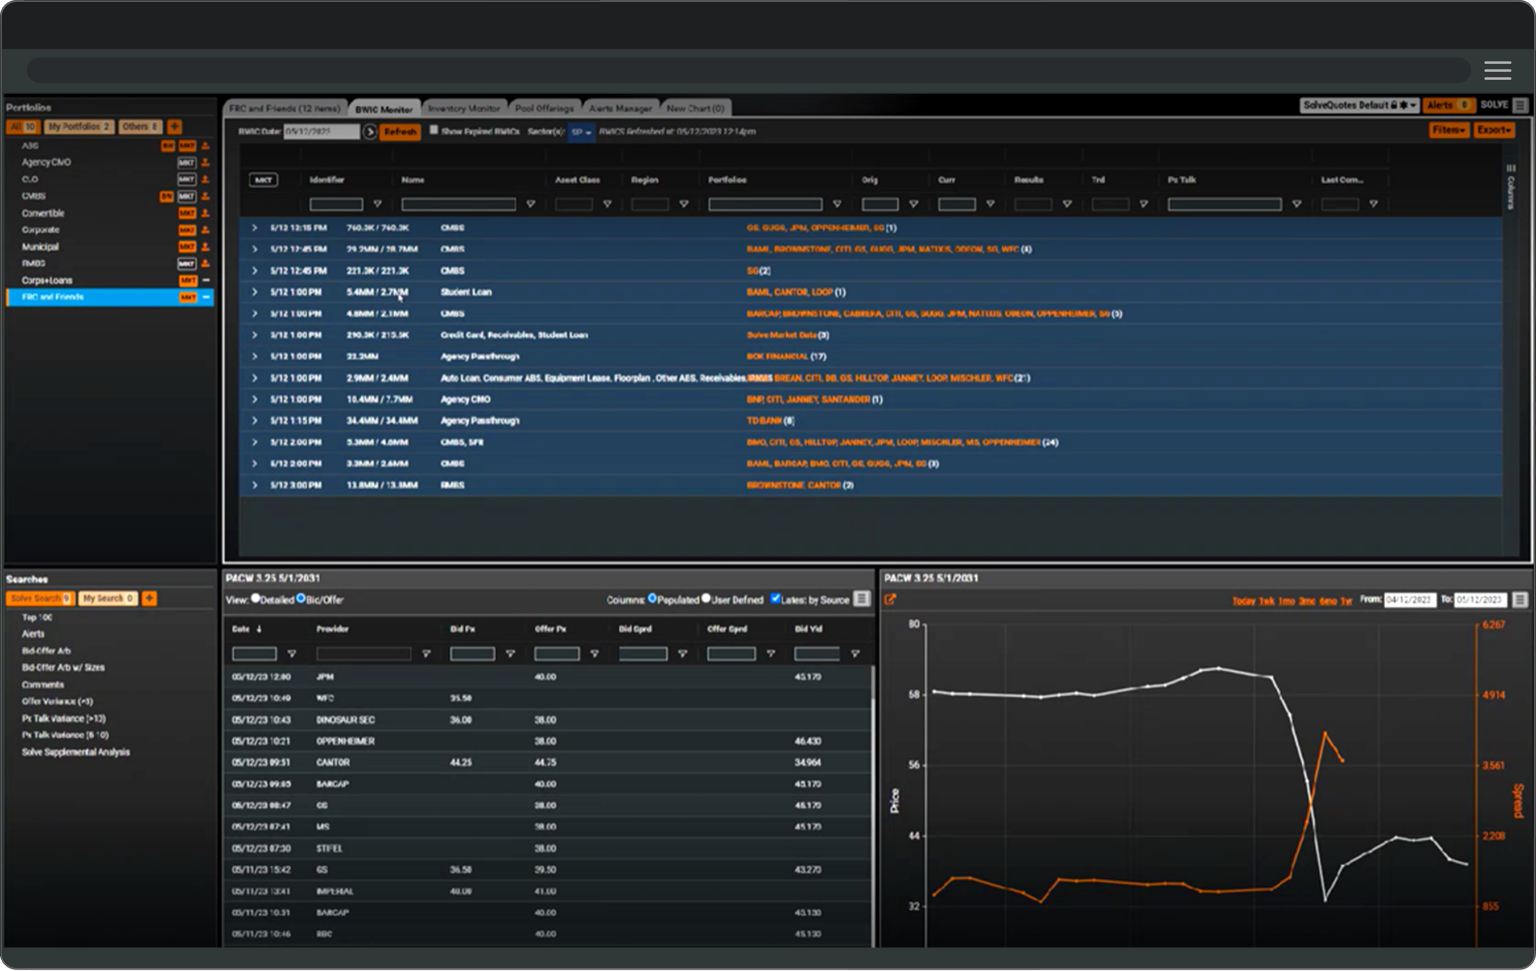The image size is (1536, 971).
Task: Open the Sector(s) SP dropdown
Action: [x=581, y=132]
